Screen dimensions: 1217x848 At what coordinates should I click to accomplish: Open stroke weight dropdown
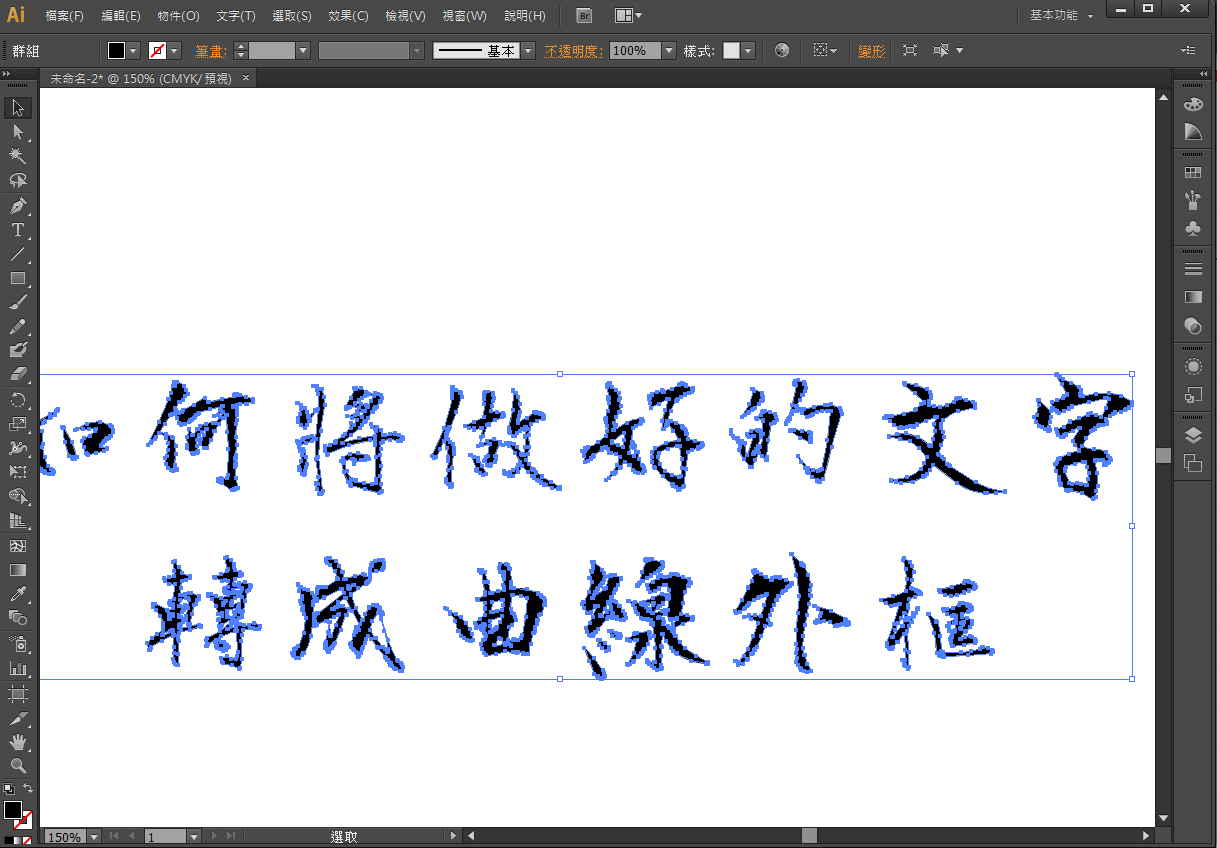point(303,50)
